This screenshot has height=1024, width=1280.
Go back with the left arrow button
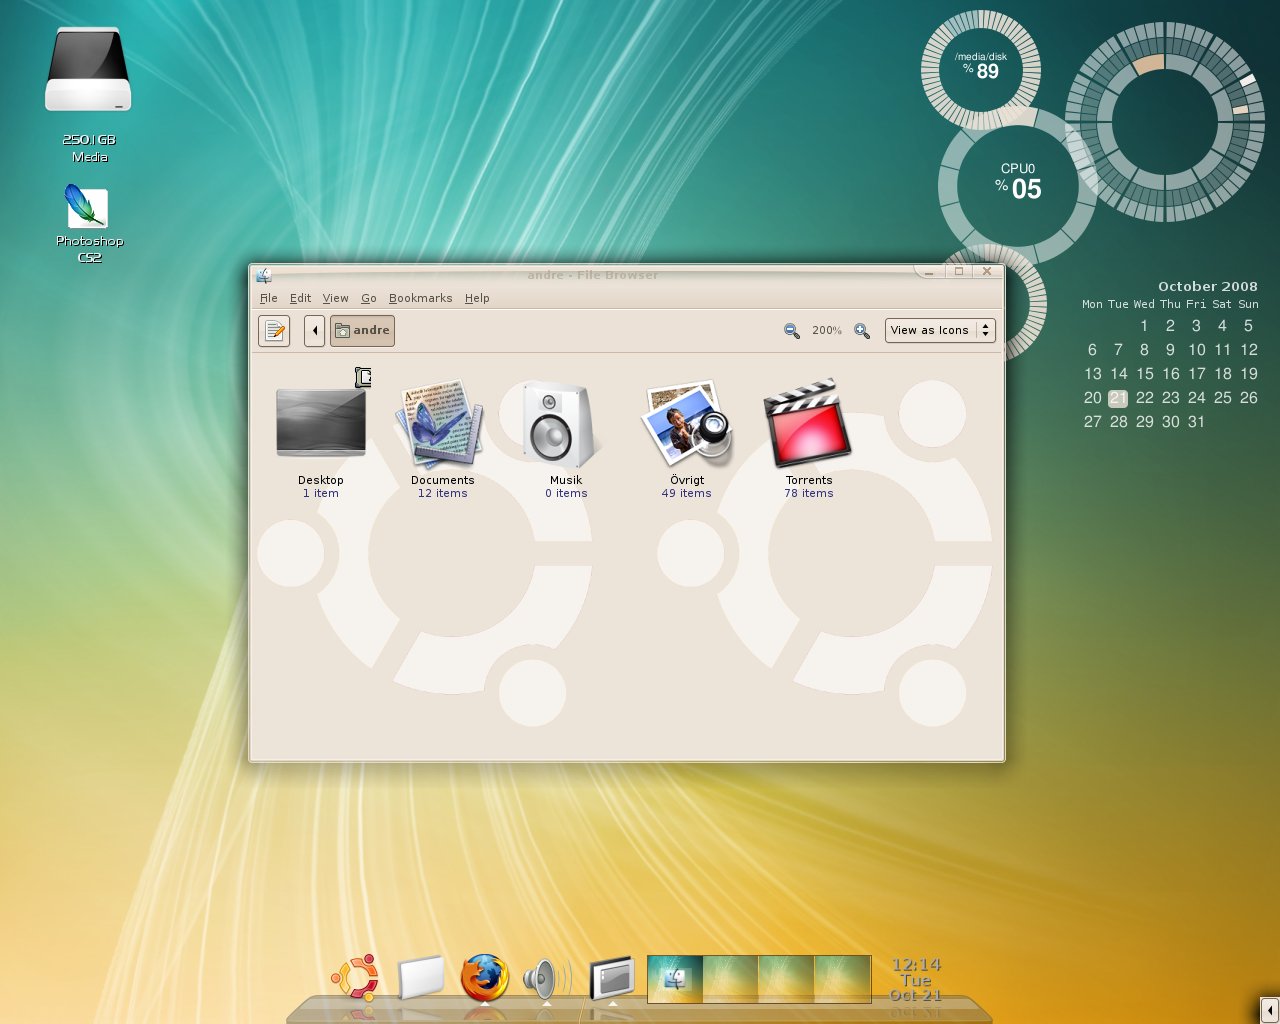(314, 330)
